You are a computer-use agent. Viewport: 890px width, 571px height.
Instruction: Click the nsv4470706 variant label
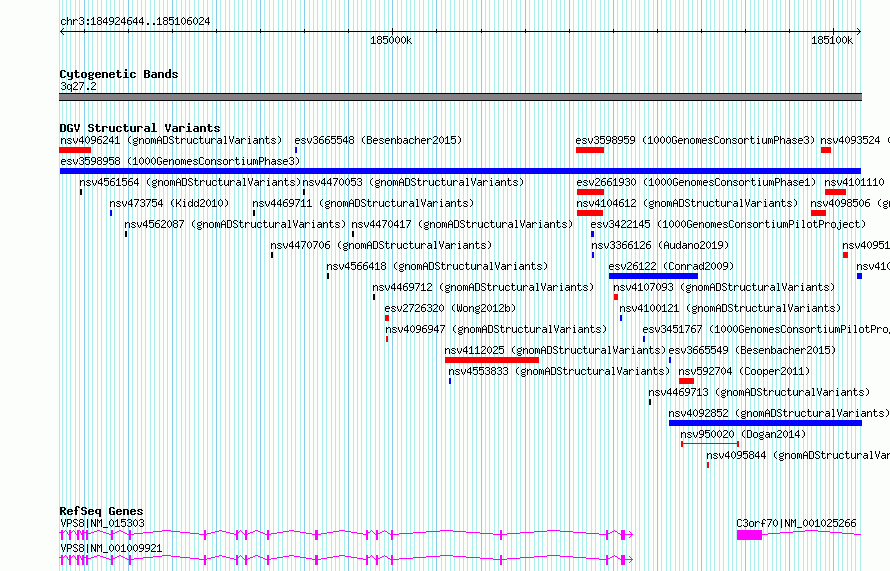coord(381,245)
